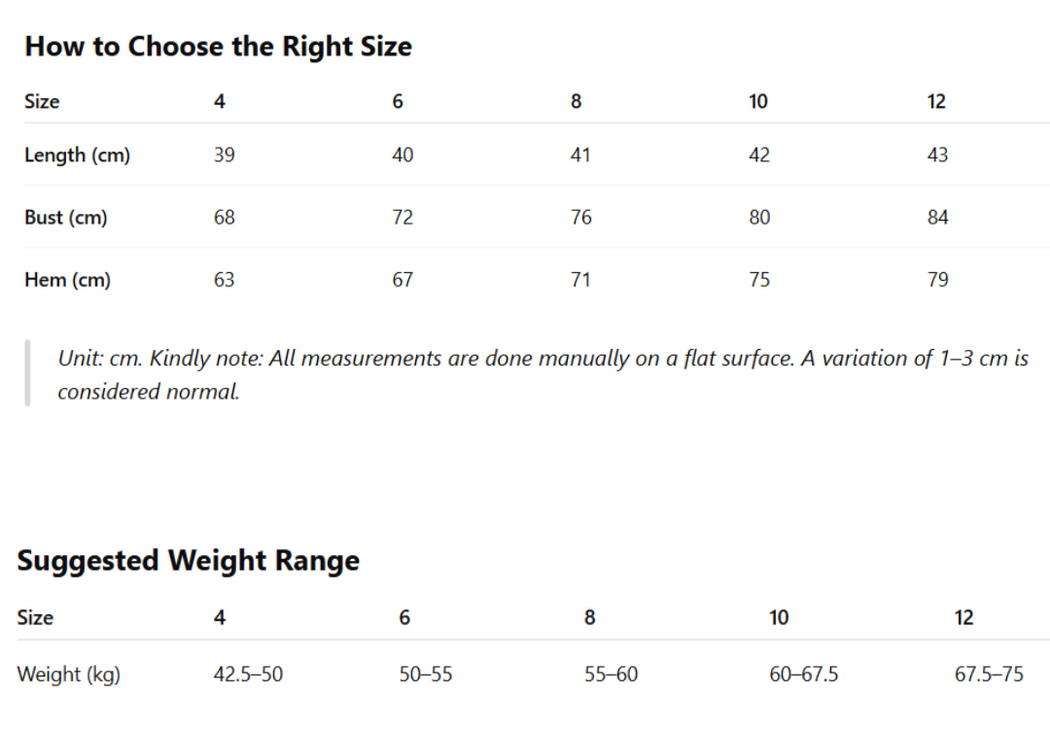Click the bust value 68 for size 4
This screenshot has width=1050, height=729.
224,217
